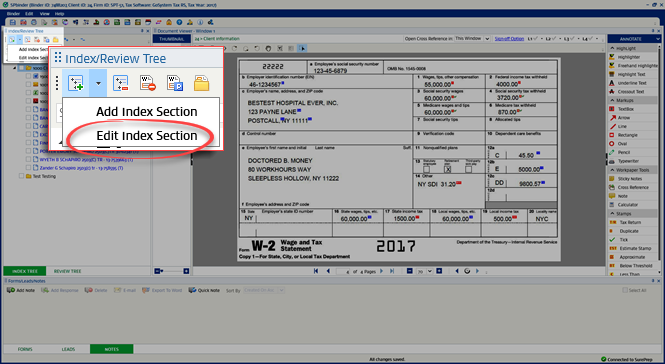Collapse the Workpaper Tools section
The height and width of the screenshot is (364, 665).
(x=612, y=170)
